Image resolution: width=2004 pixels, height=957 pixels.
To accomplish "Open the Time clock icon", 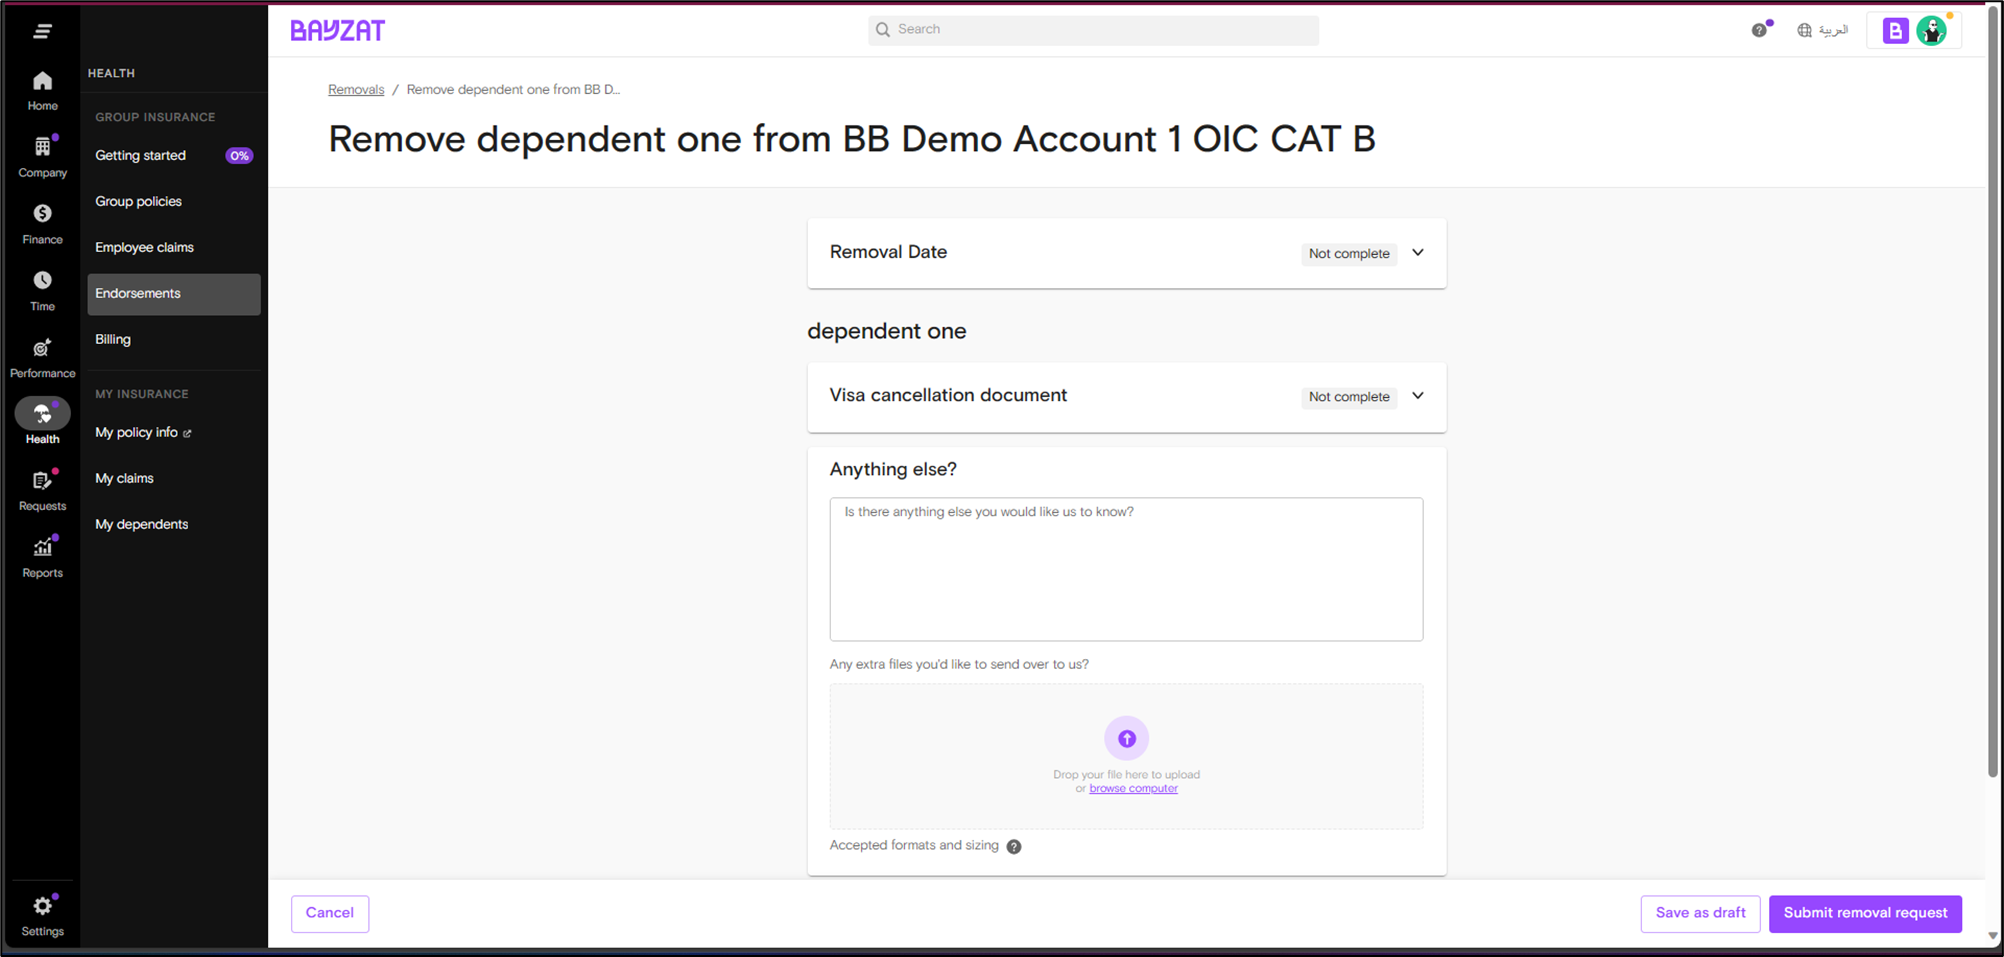I will point(42,281).
